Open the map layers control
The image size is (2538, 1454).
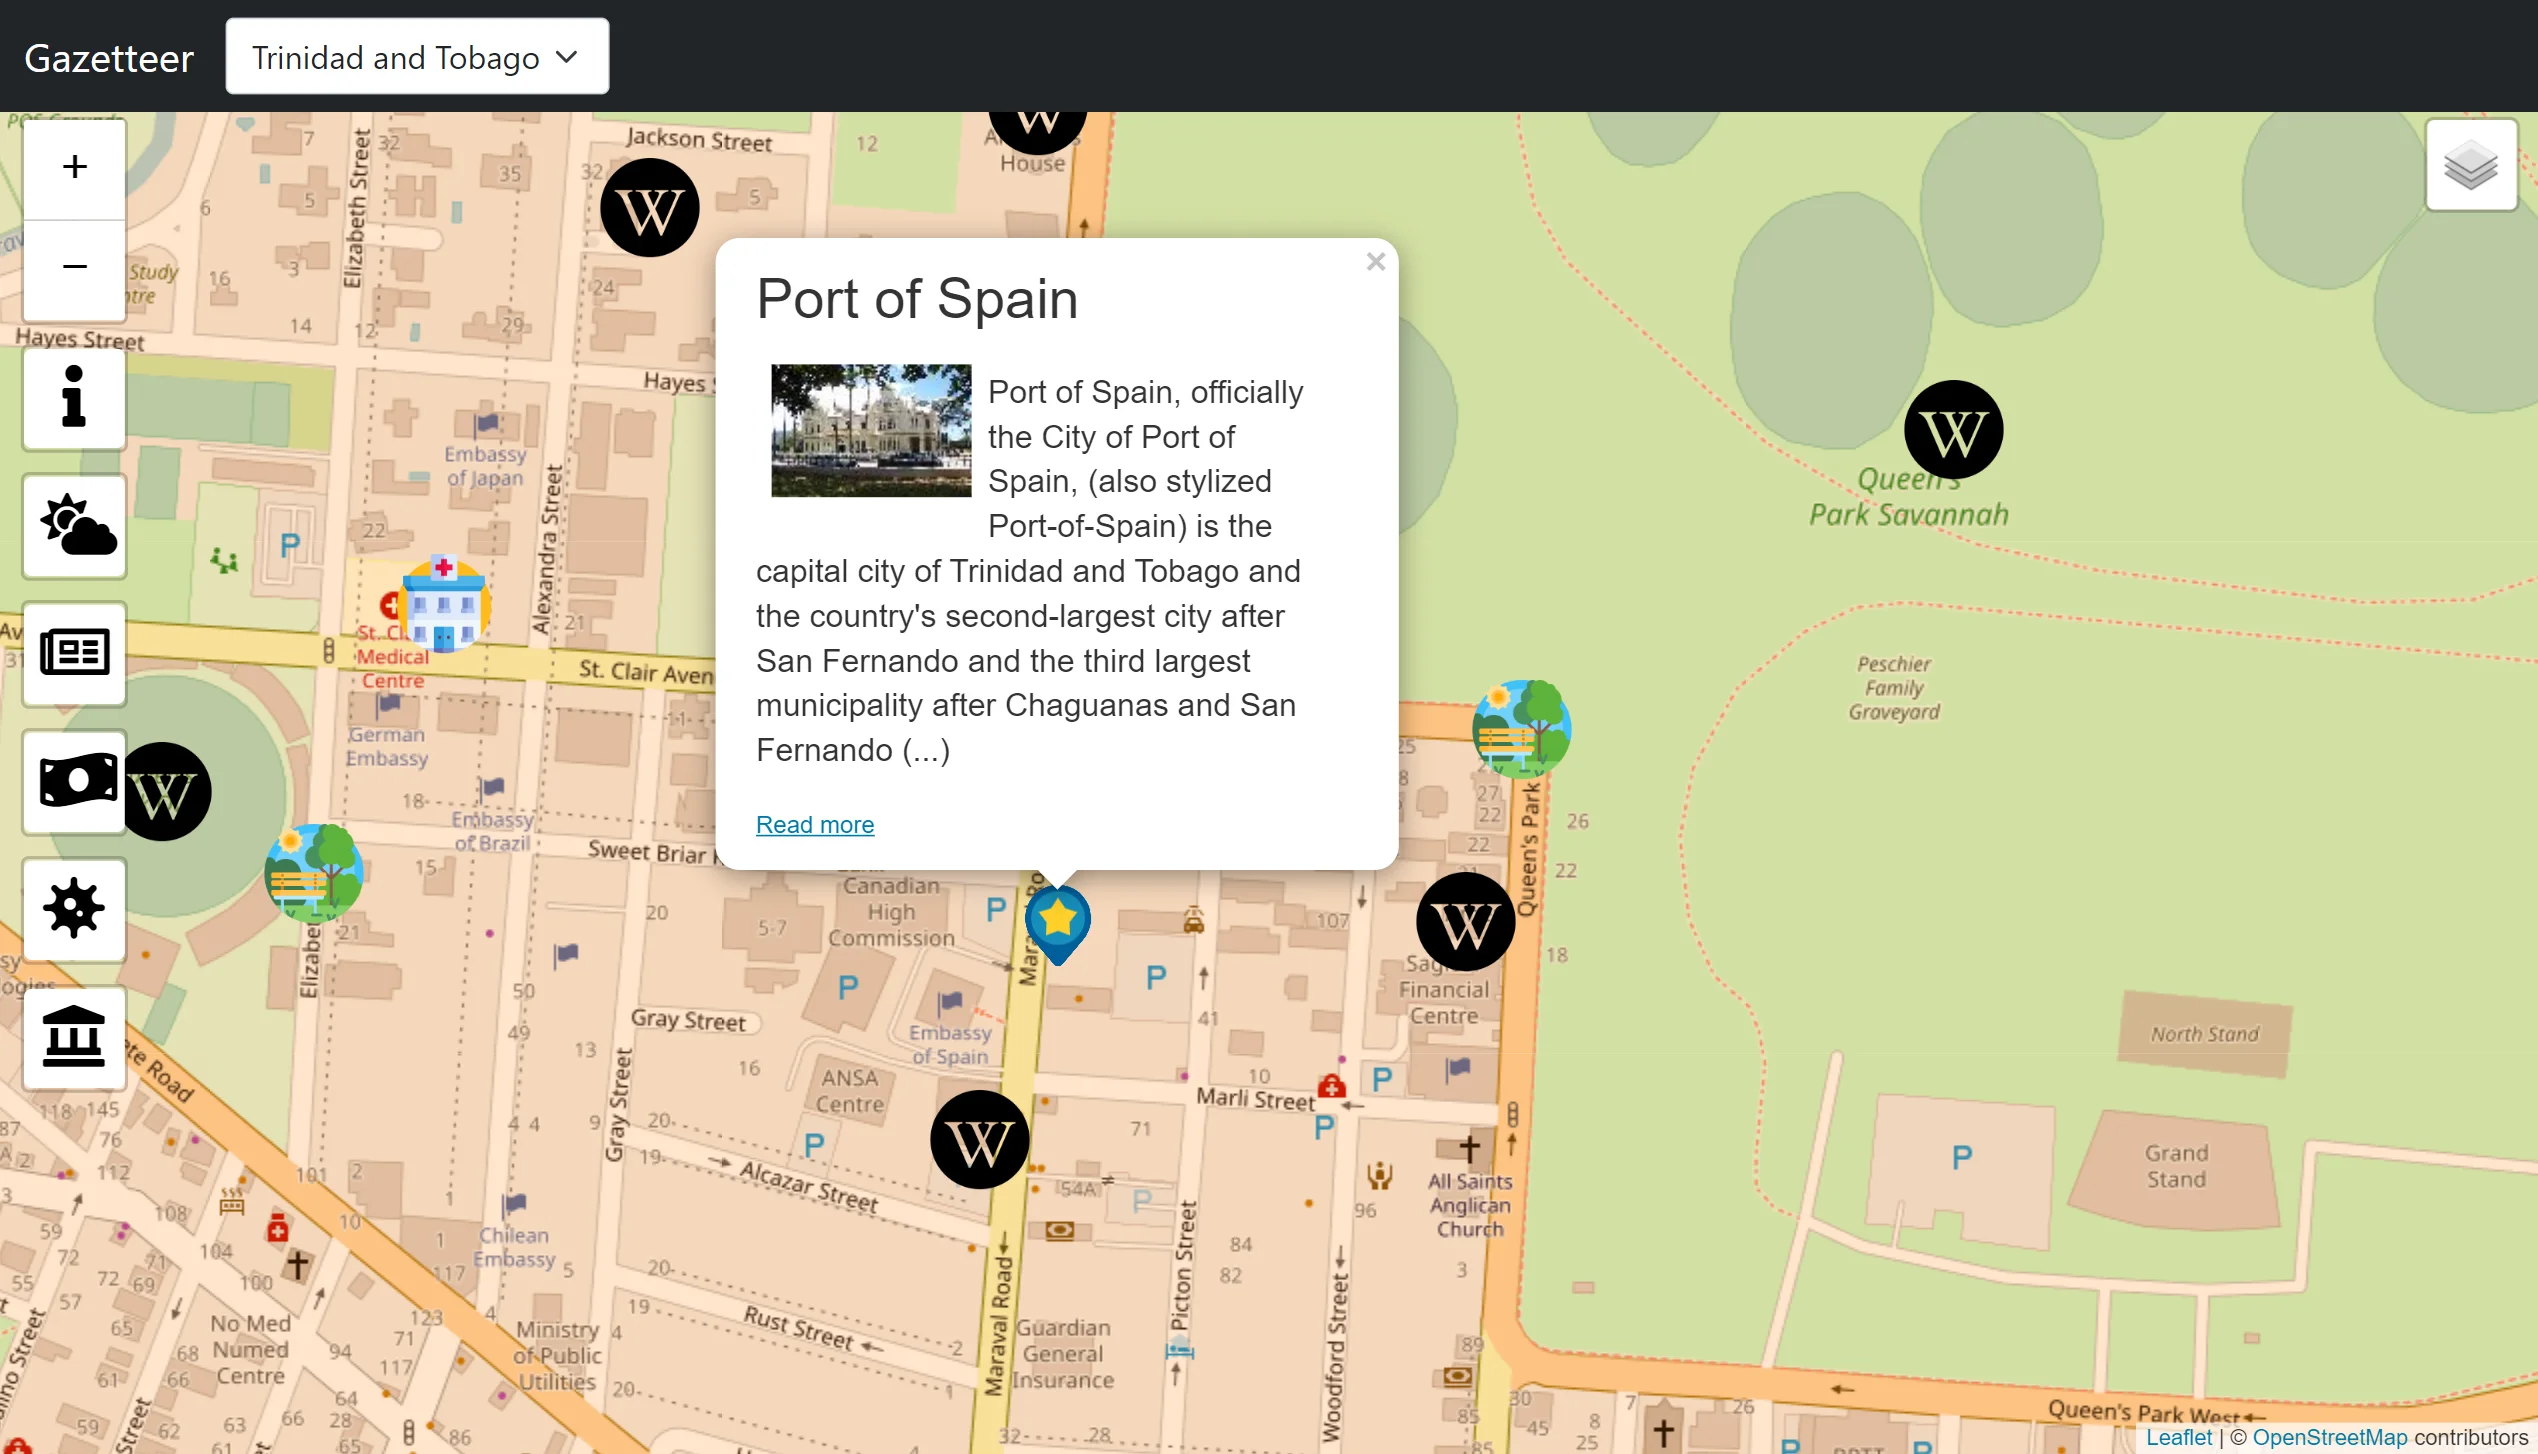pos(2470,165)
